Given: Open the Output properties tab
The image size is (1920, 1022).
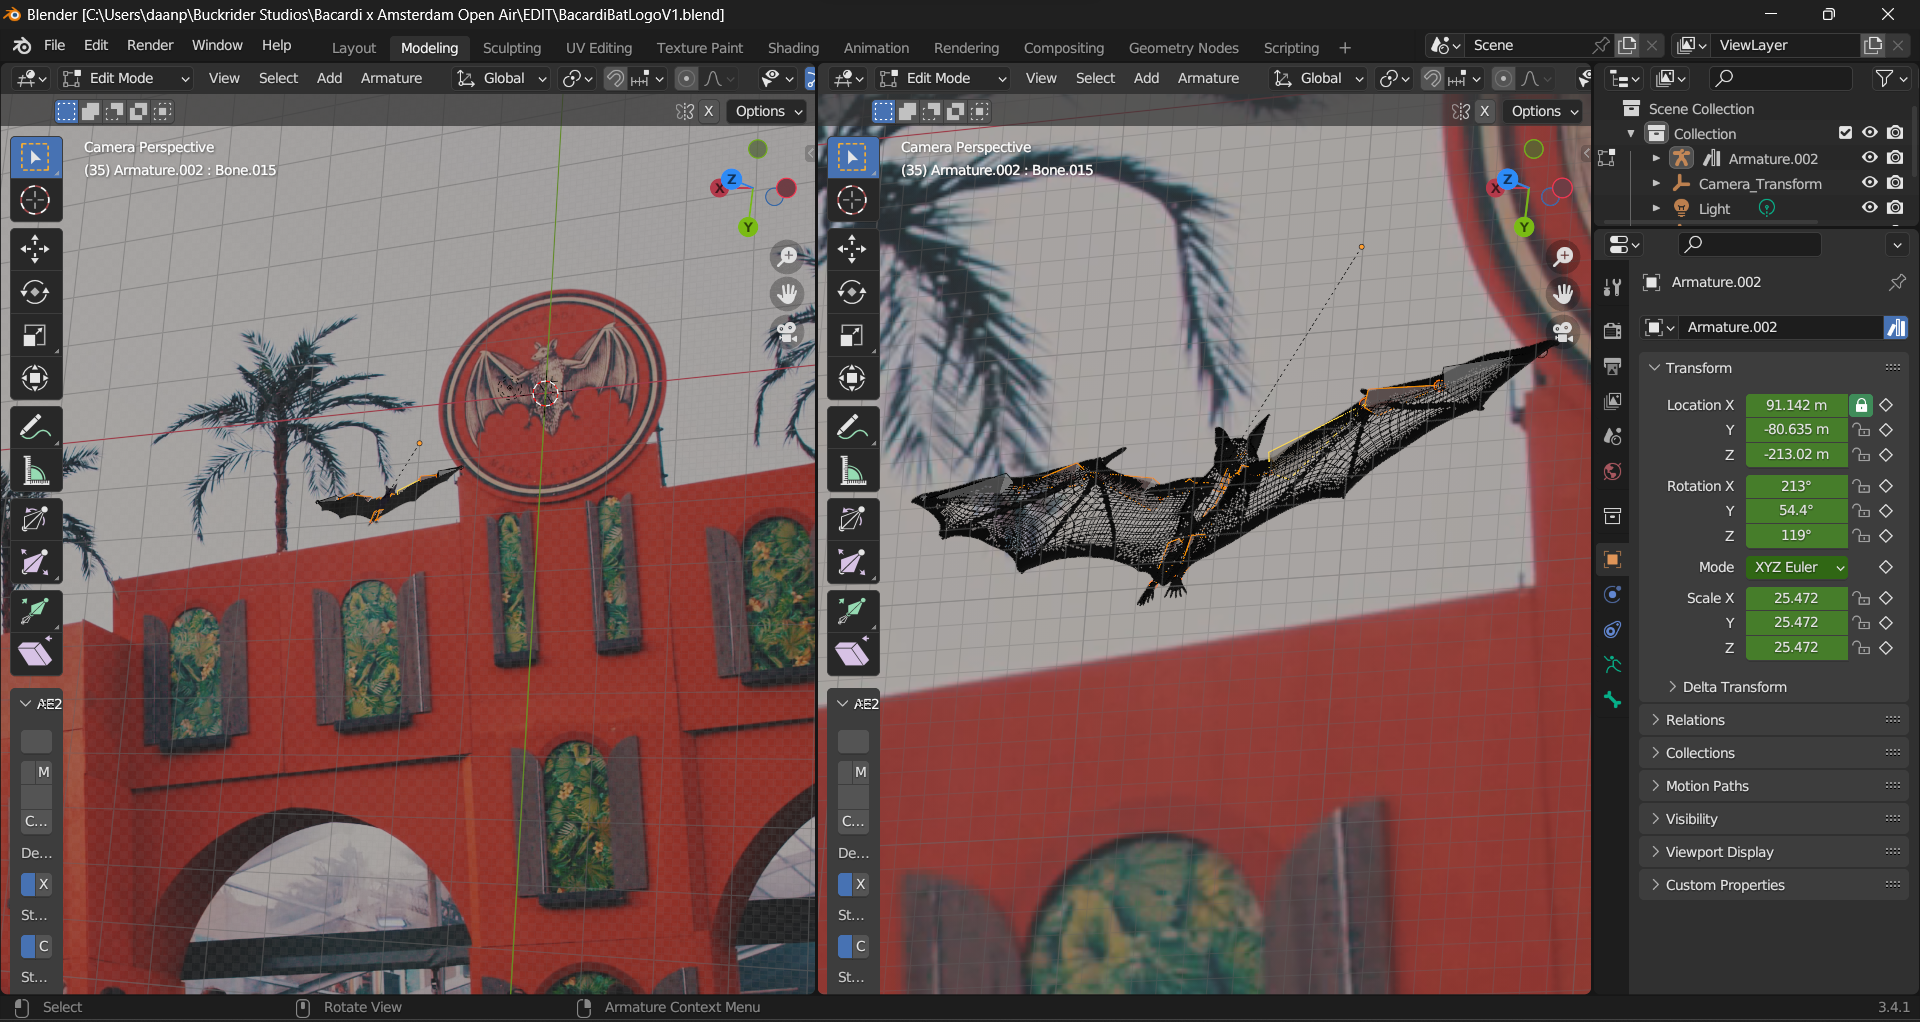Looking at the screenshot, I should (x=1612, y=366).
